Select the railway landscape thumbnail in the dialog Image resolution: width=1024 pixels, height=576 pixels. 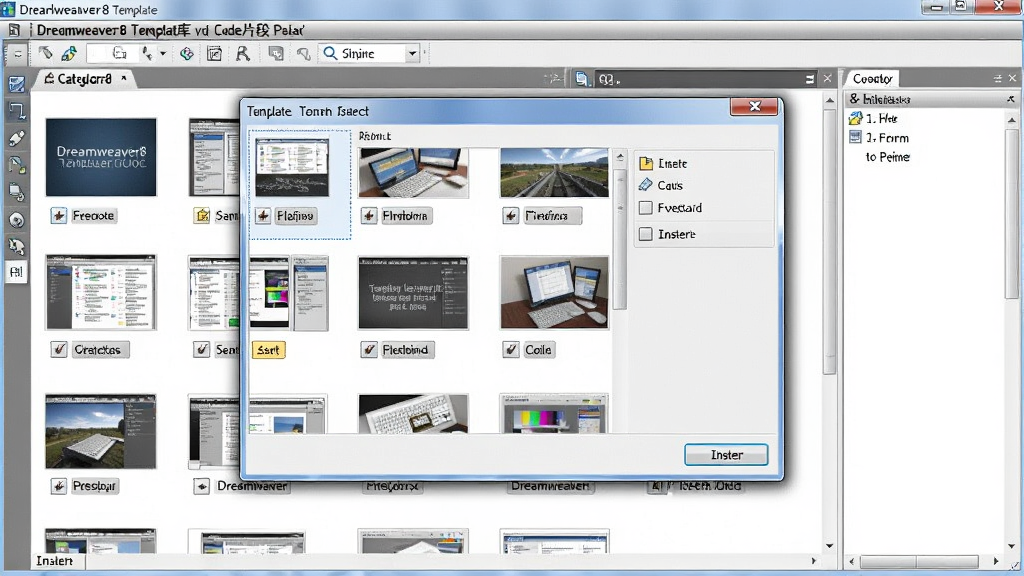554,172
